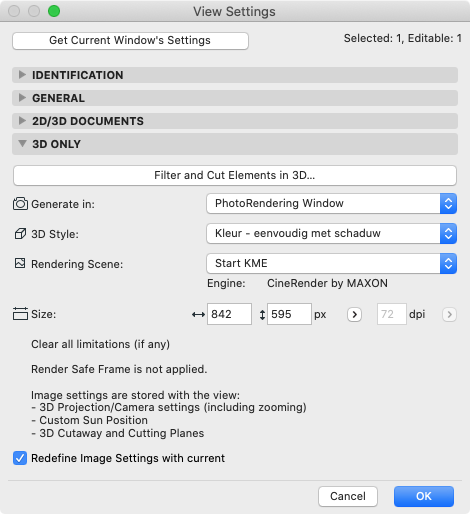Viewport: 470px width, 514px height.
Task: Click the greyed dpi arrow button
Action: 449,314
